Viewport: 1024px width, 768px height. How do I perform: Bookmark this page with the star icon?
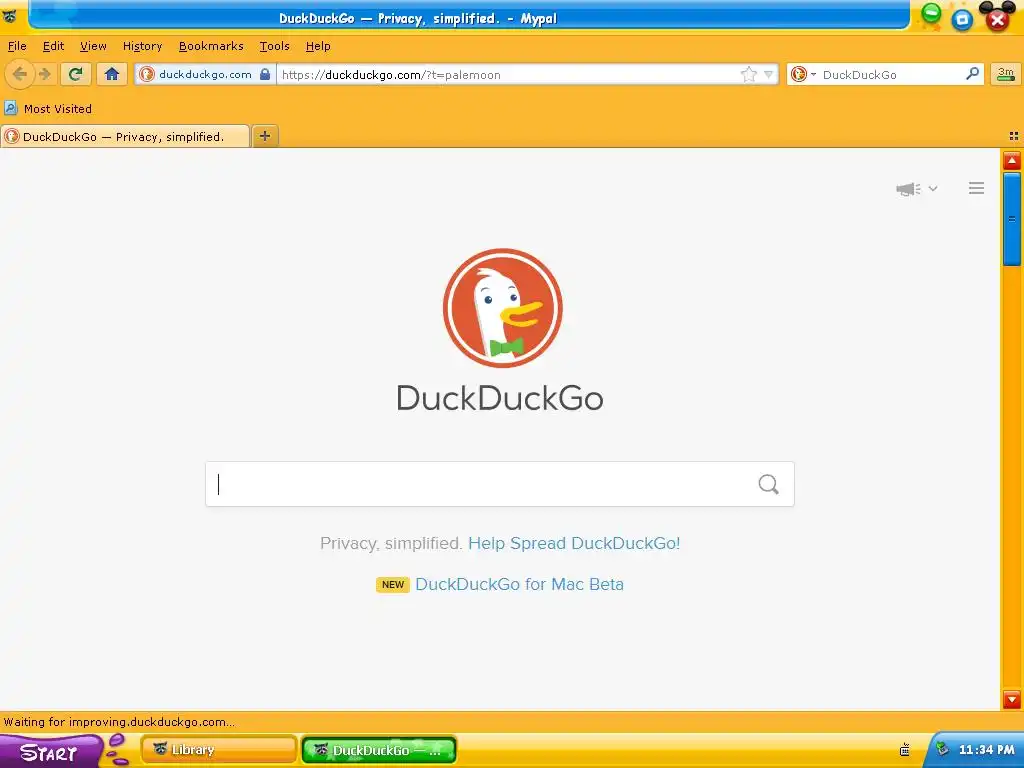[x=748, y=74]
